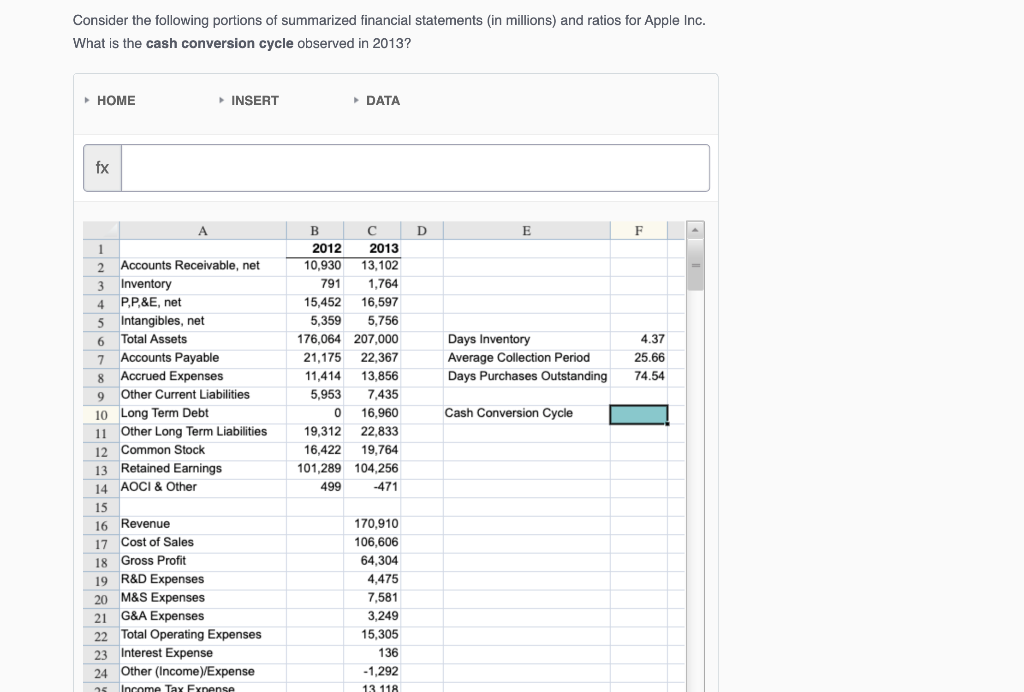Open the DATA ribbon tab
Image resolution: width=1024 pixels, height=692 pixels.
383,101
